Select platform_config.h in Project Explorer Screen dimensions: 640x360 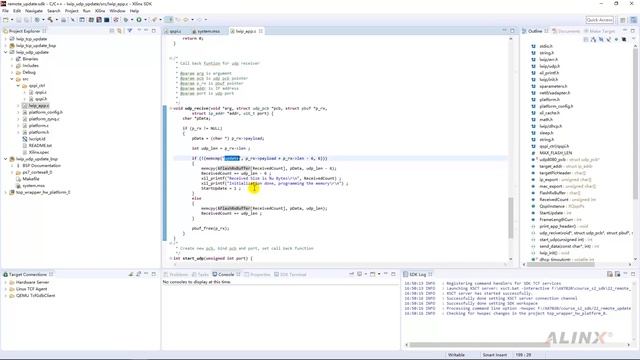pyautogui.click(x=45, y=112)
